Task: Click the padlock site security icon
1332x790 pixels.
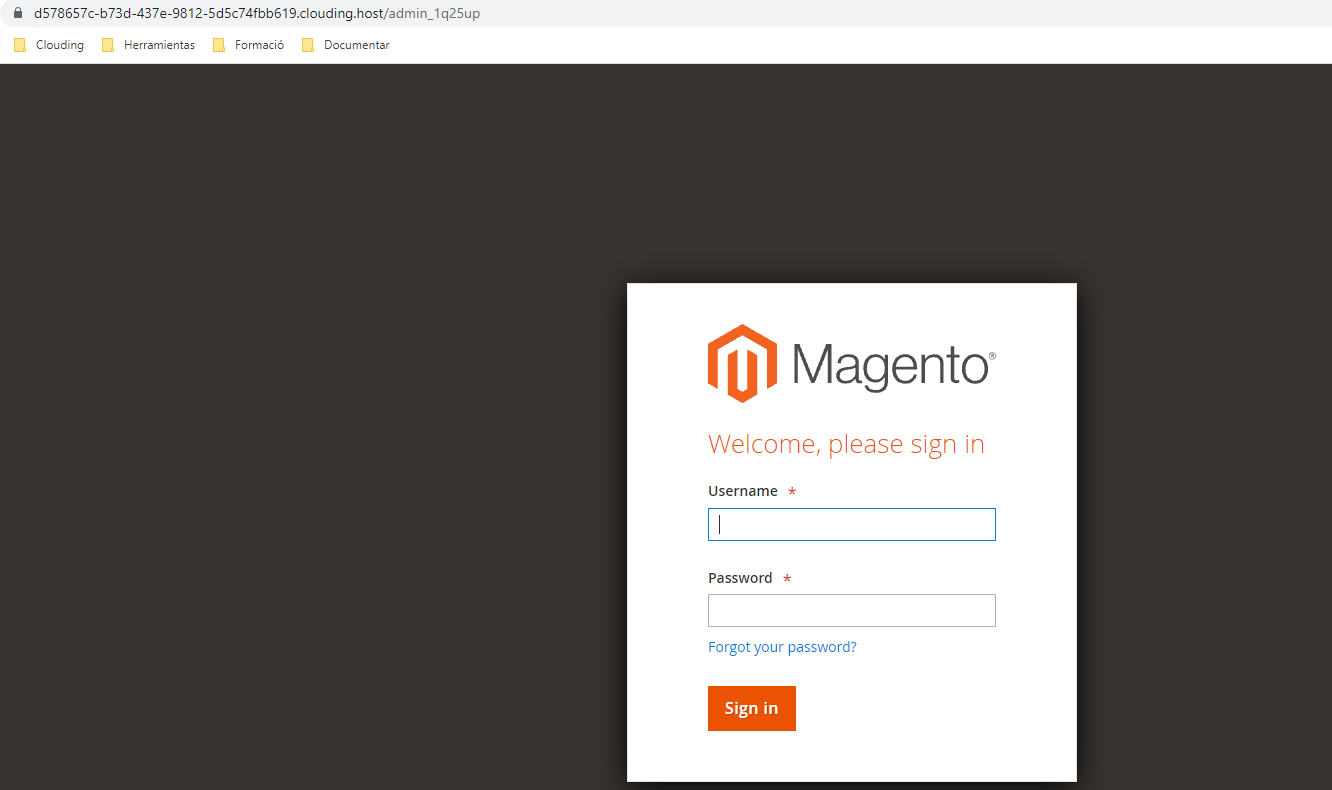Action: click(16, 14)
